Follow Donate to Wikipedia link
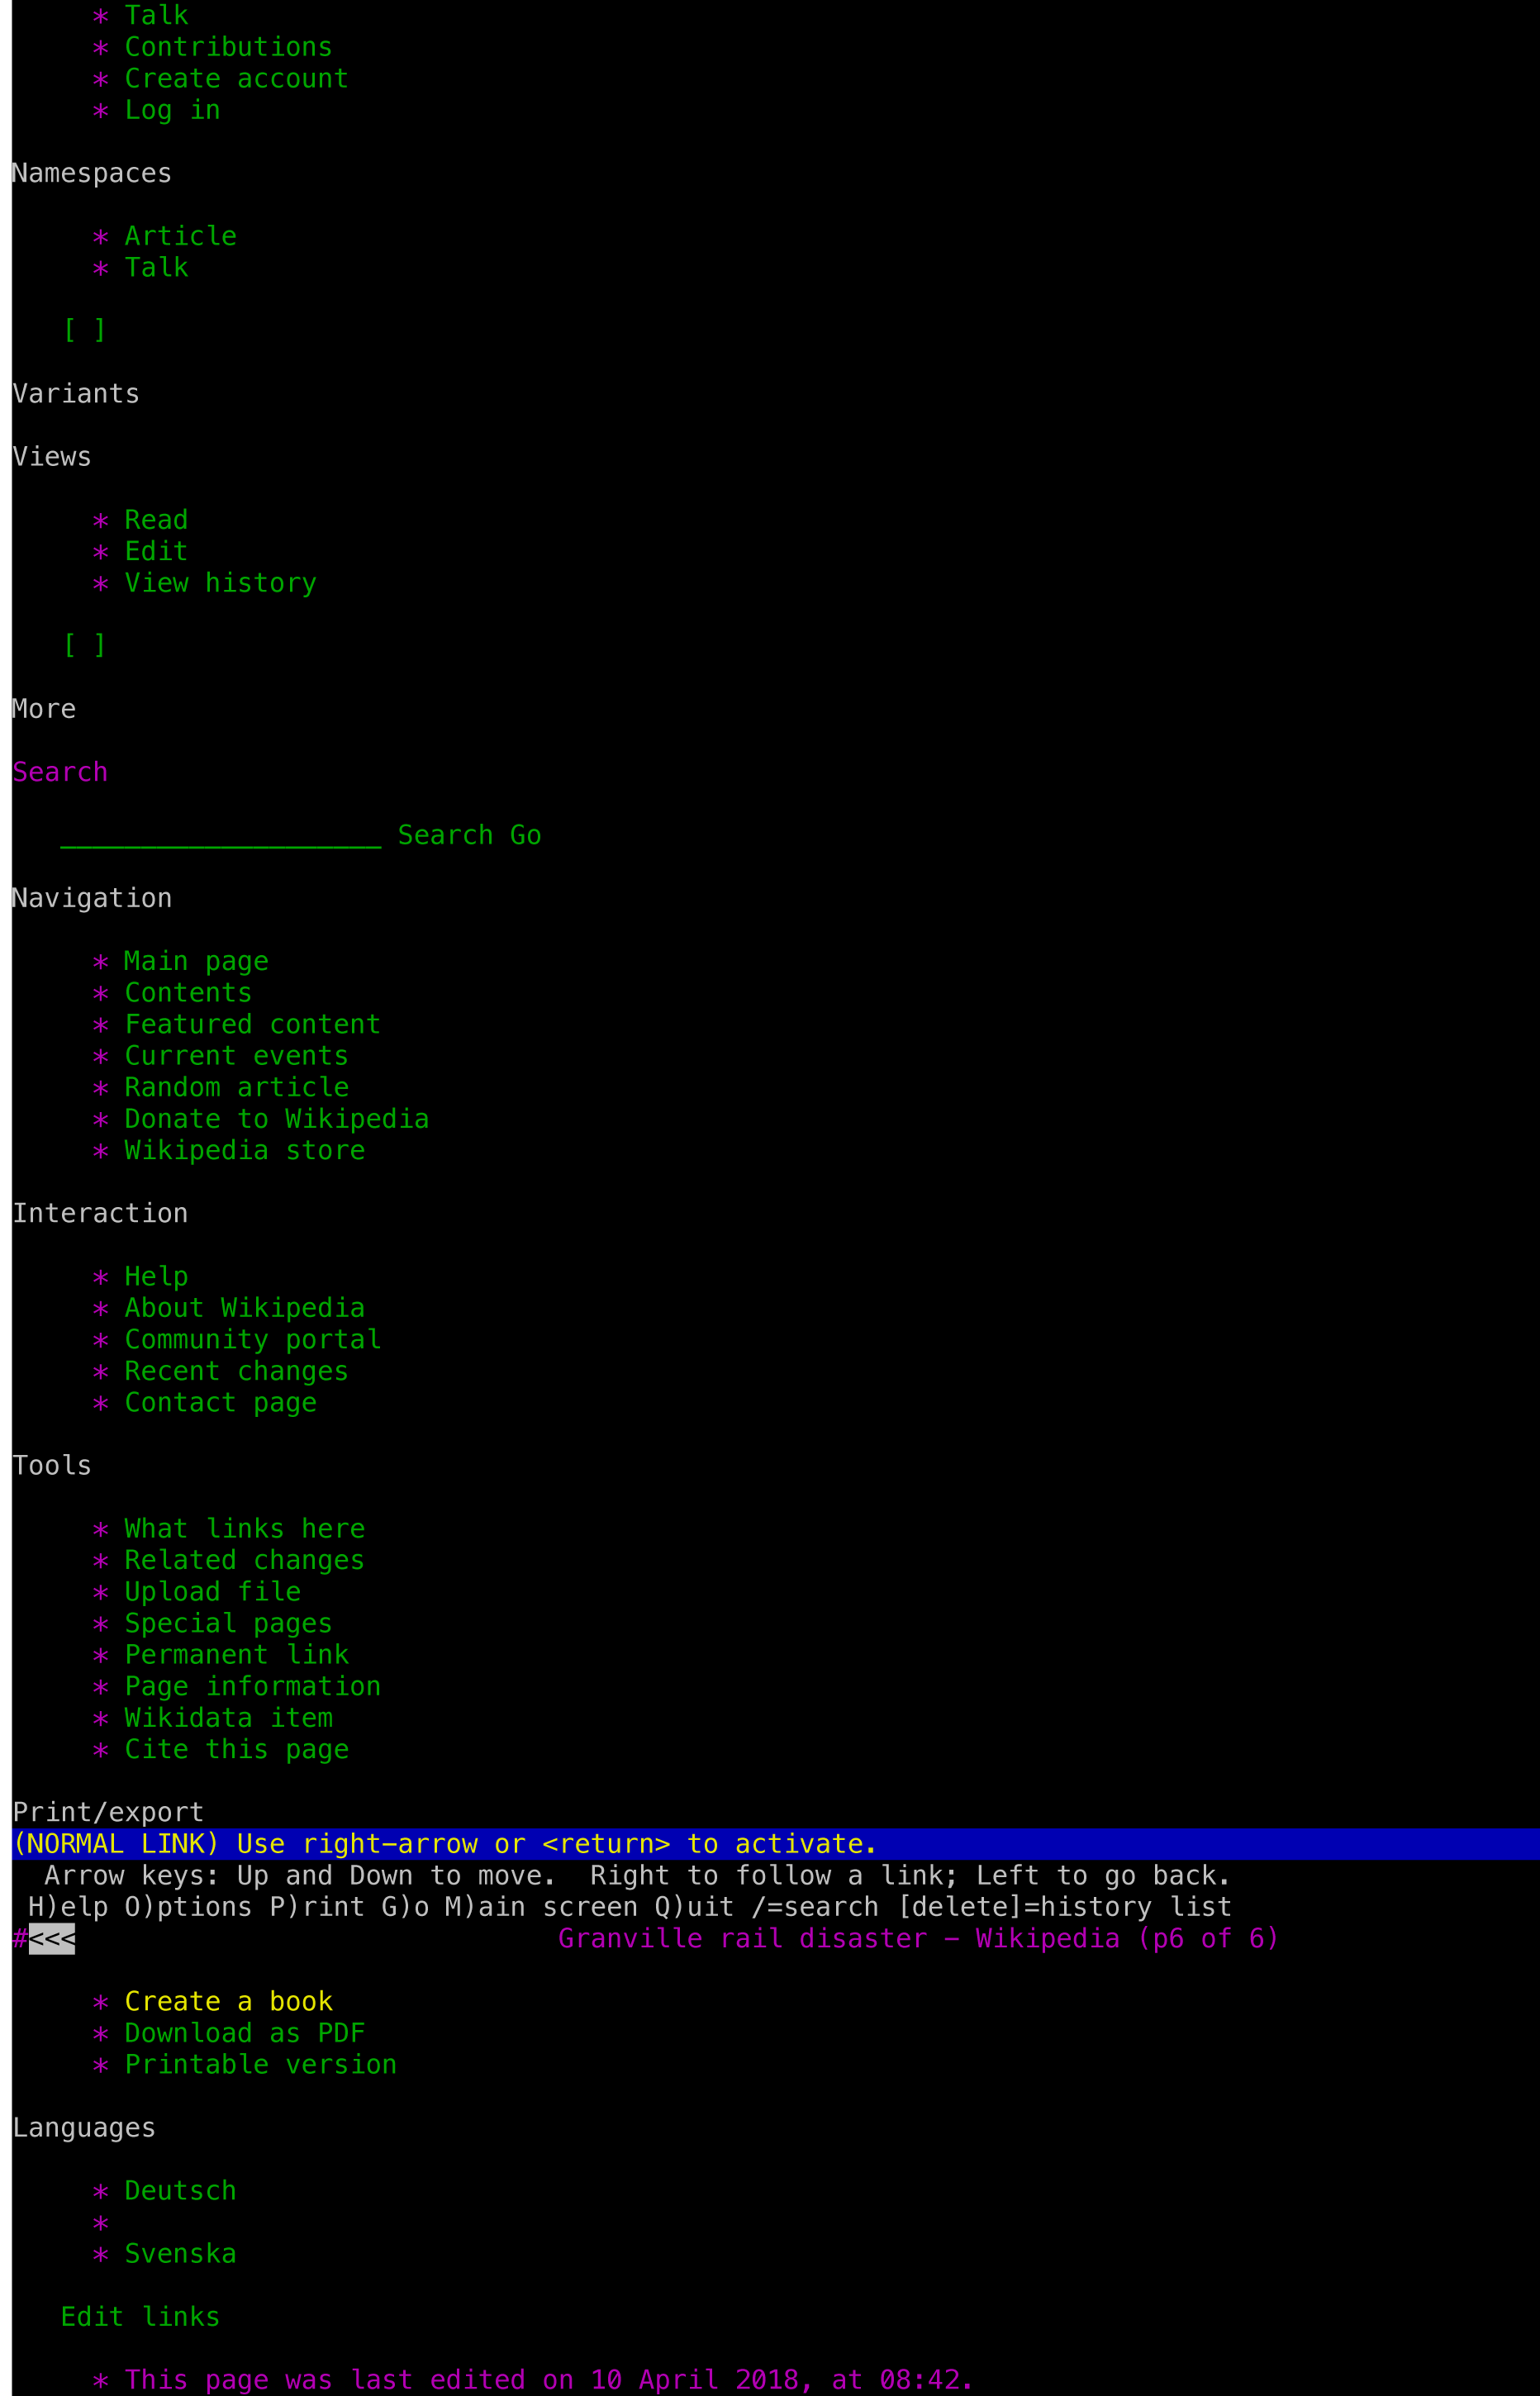 point(277,1119)
